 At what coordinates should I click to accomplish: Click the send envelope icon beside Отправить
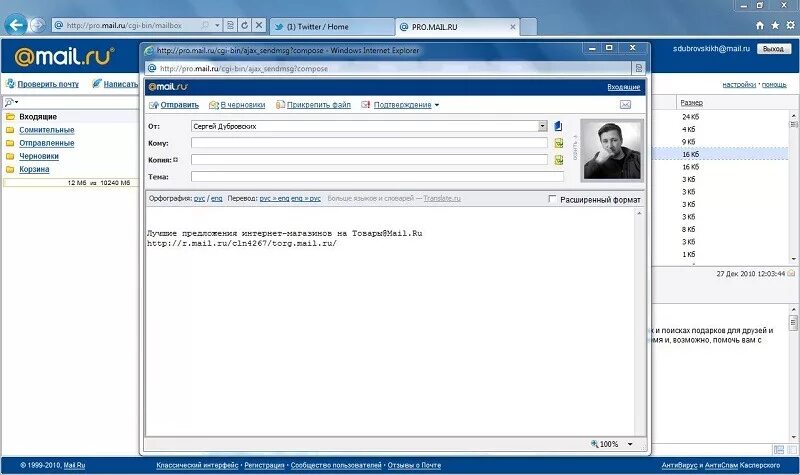pyautogui.click(x=154, y=105)
